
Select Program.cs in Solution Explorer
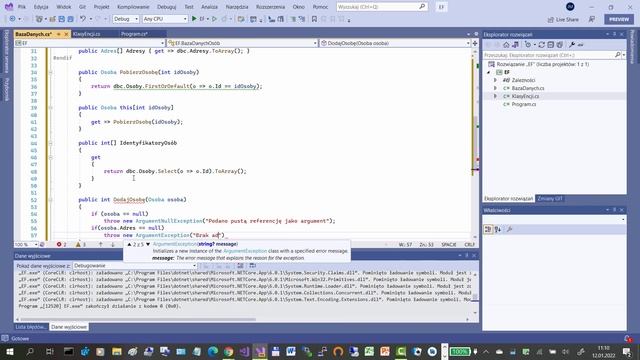point(524,104)
